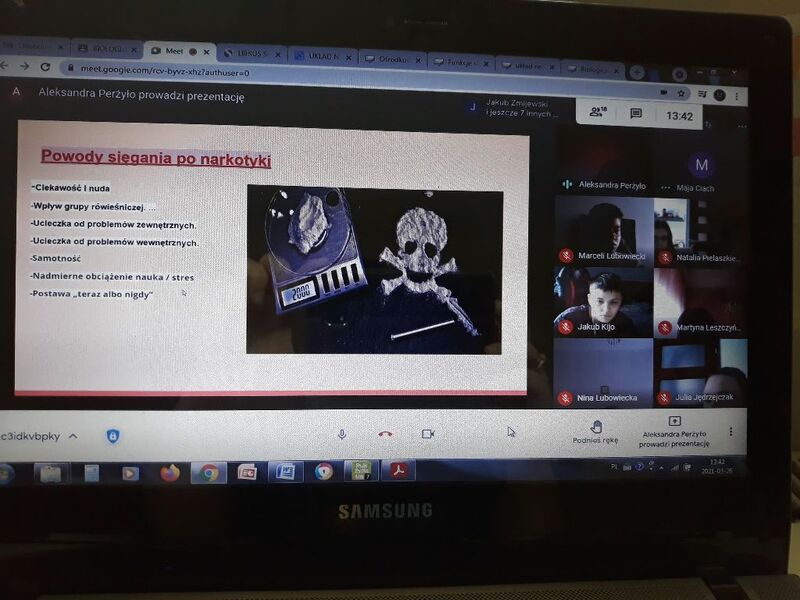The width and height of the screenshot is (800, 600).
Task: Click the meet.google.com address bar
Action: [300, 72]
